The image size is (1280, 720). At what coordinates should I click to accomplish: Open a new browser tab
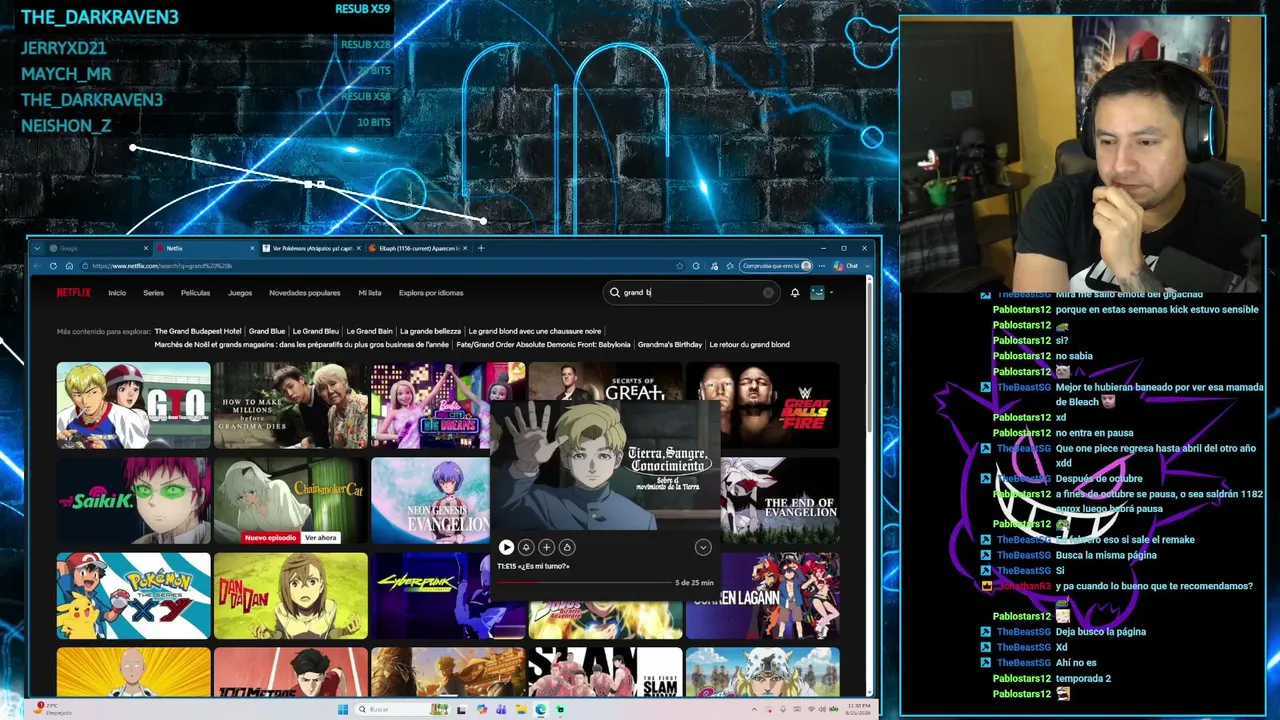[x=481, y=248]
